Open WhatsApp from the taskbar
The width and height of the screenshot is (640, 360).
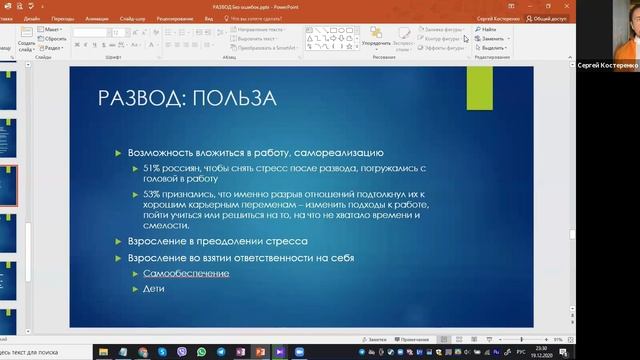pos(202,352)
